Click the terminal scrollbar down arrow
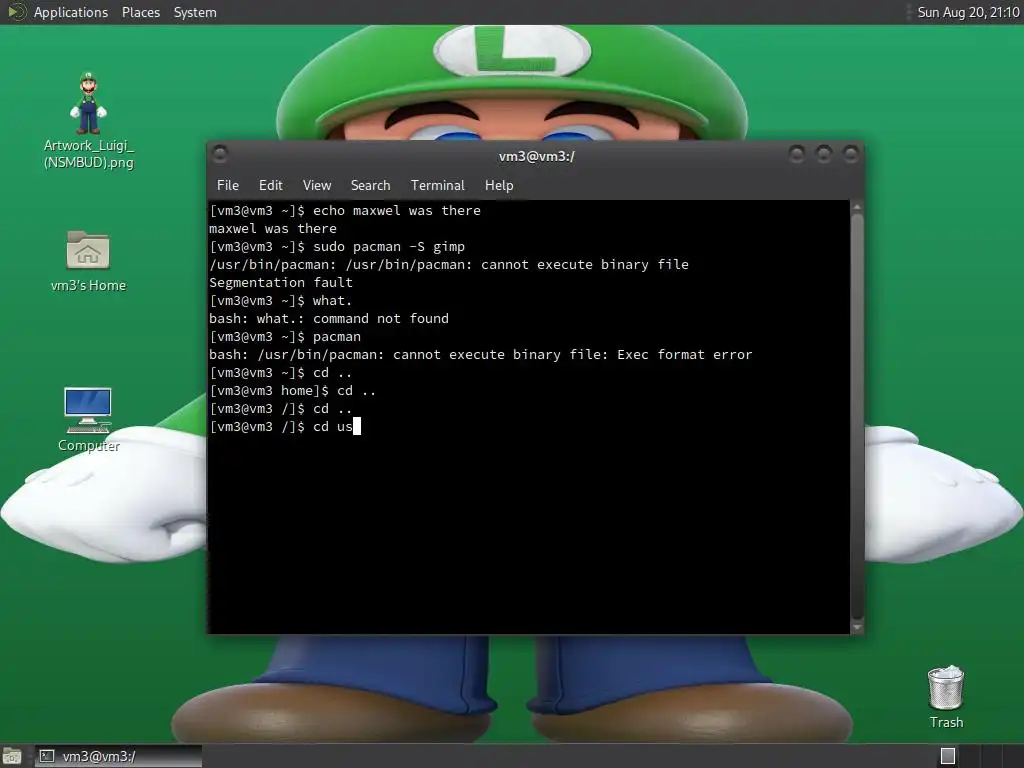This screenshot has width=1024, height=768. pos(857,627)
